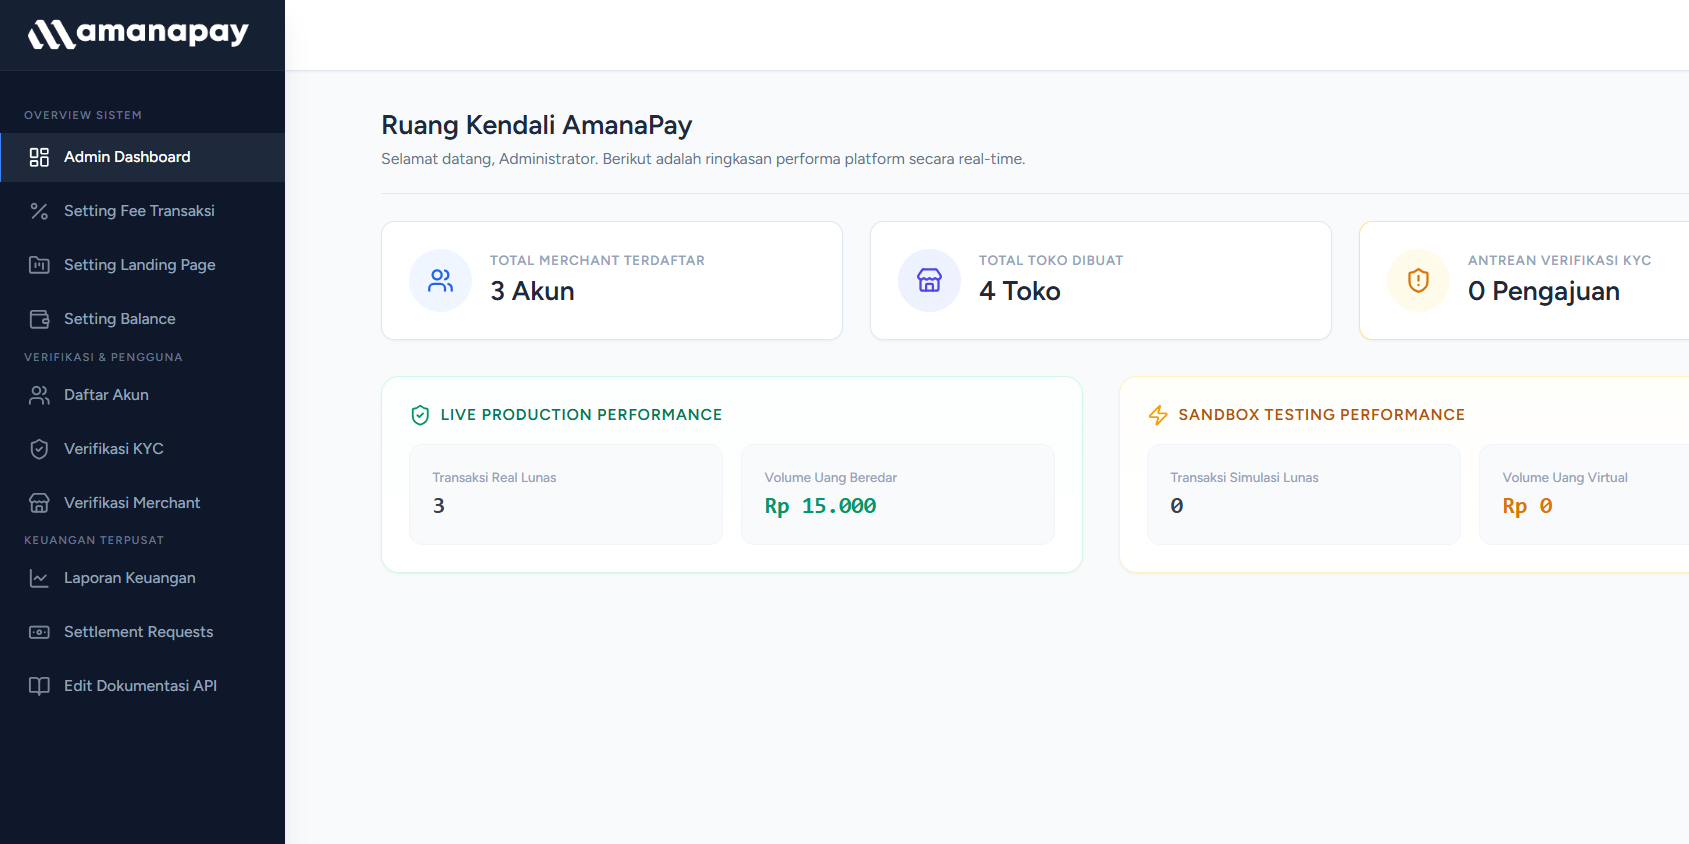Click the percent icon for Setting Fee Transaksi

39,211
